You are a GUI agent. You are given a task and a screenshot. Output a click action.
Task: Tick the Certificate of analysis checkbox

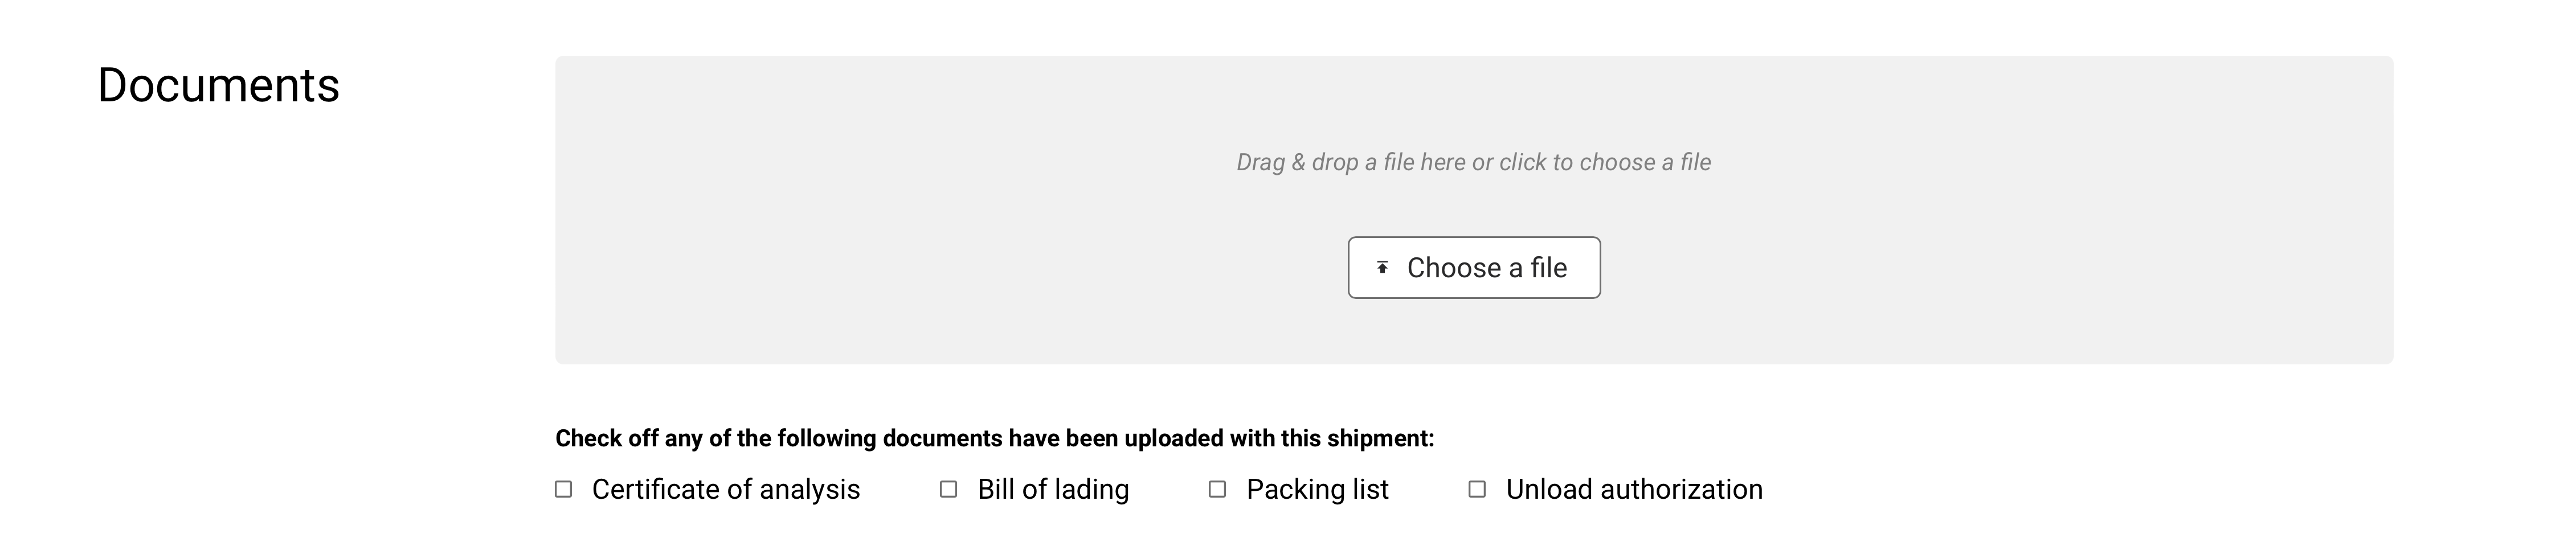point(564,489)
